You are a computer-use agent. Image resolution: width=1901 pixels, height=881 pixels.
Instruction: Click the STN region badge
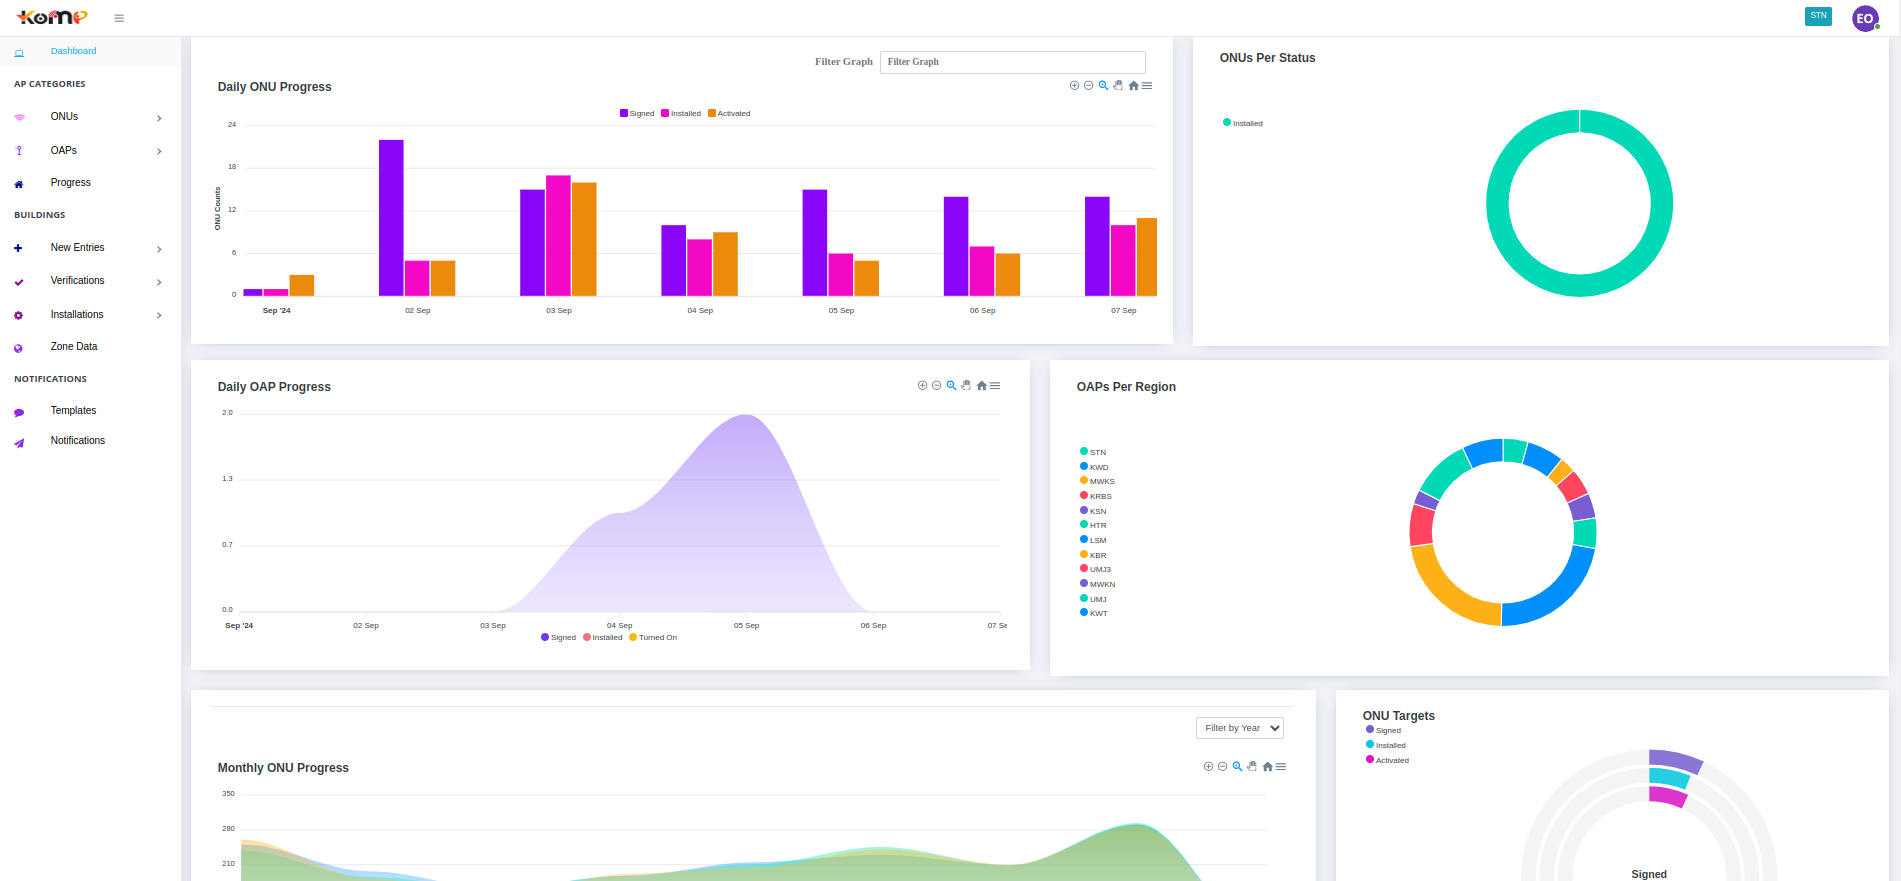1818,16
